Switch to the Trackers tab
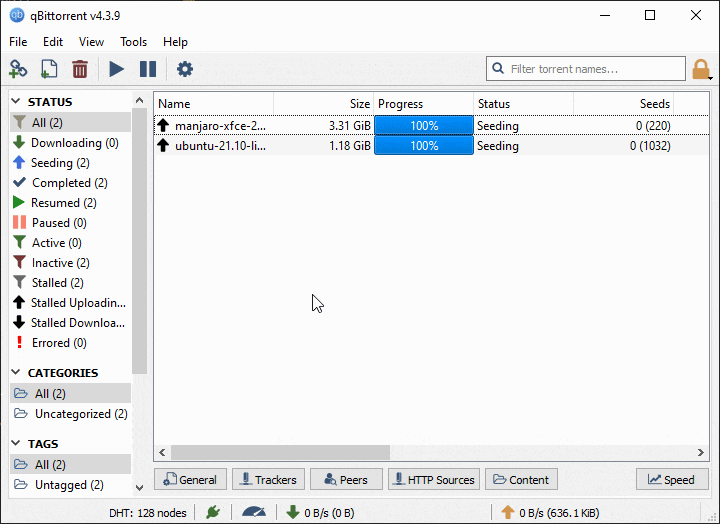 tap(269, 479)
